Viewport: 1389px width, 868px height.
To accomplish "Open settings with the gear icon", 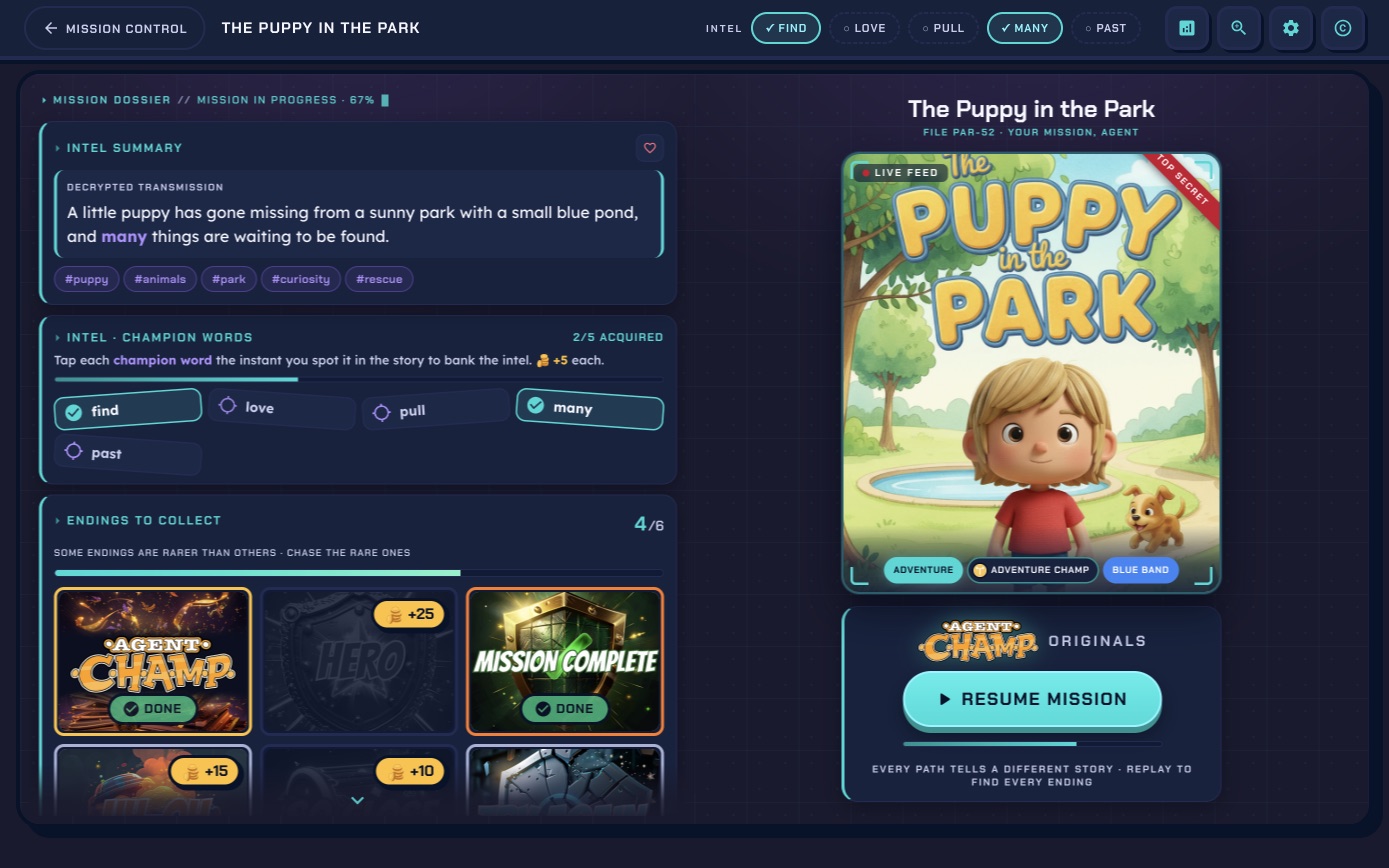I will [x=1291, y=28].
